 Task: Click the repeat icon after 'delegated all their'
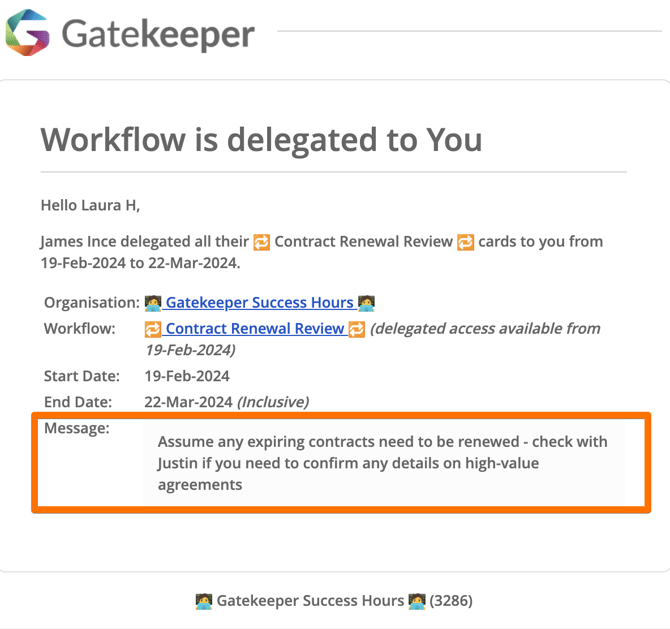pos(262,242)
